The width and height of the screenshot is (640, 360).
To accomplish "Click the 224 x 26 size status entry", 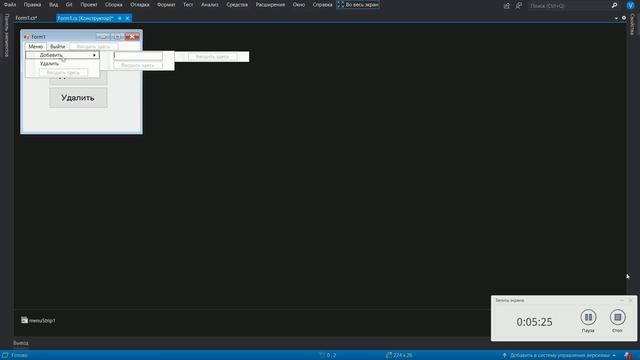I will click(x=399, y=356).
